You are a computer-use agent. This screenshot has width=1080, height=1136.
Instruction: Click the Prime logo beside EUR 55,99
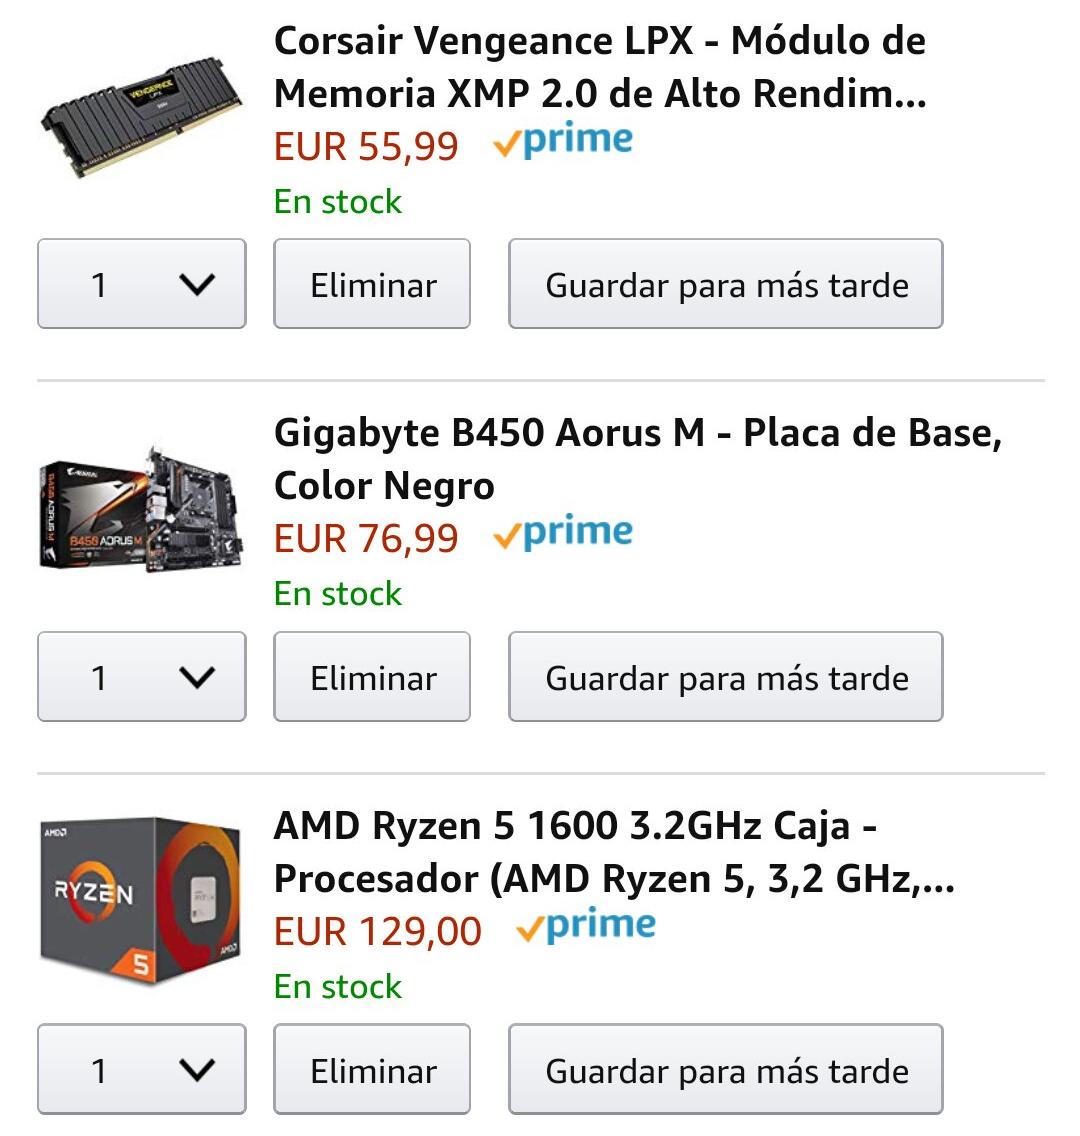[564, 142]
